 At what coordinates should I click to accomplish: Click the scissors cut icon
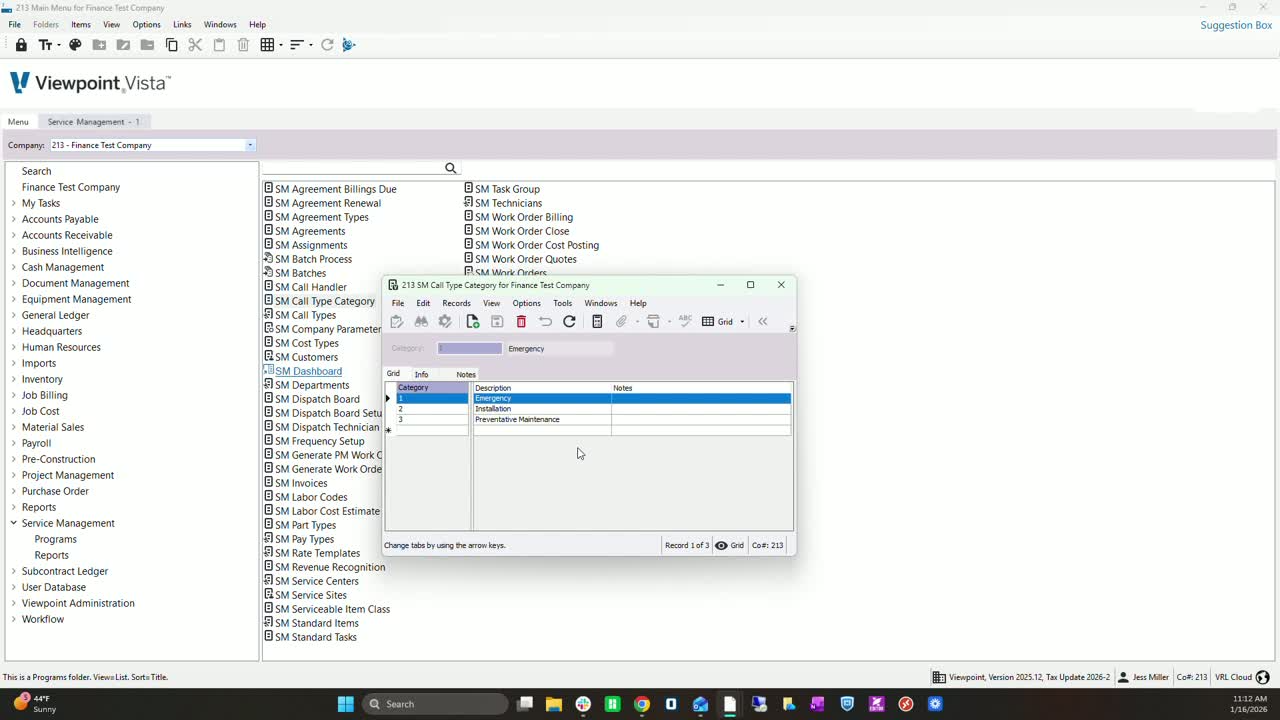click(195, 45)
